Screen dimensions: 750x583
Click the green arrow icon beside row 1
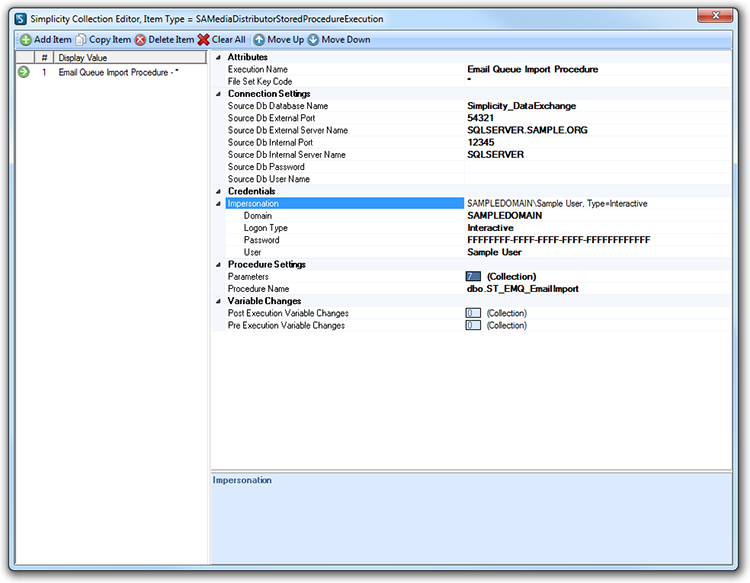[23, 72]
